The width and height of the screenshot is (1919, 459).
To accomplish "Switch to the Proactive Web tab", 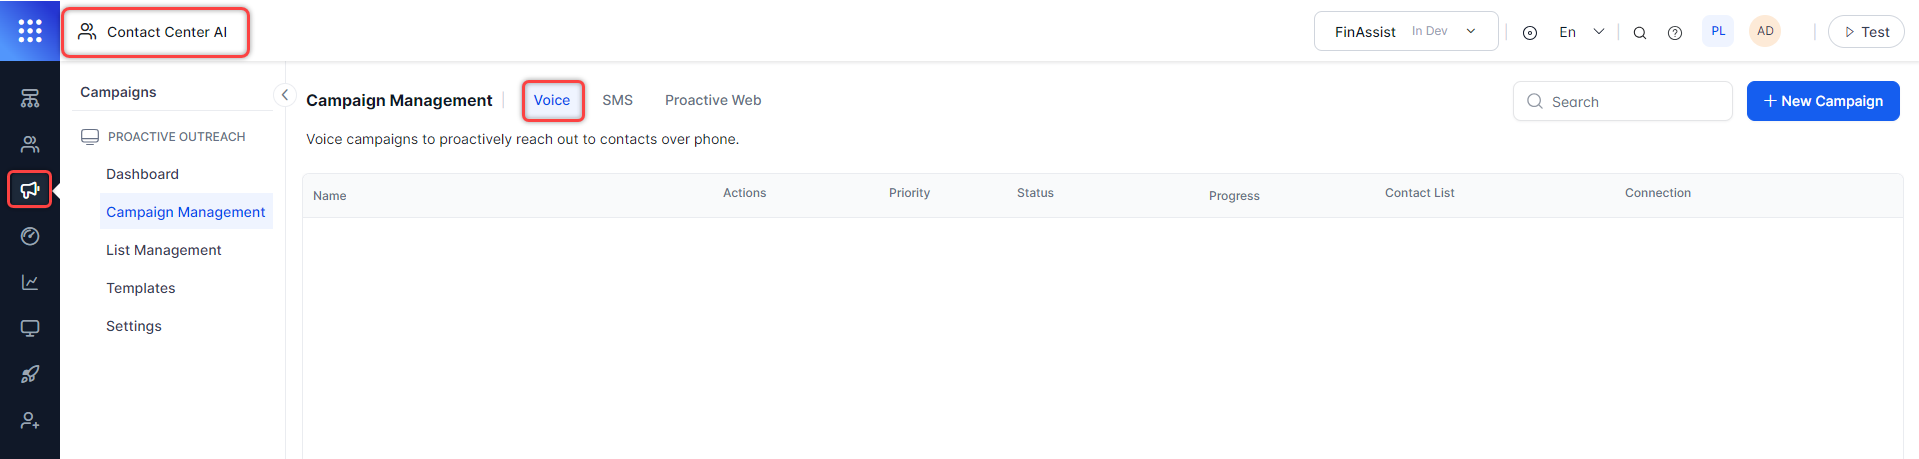I will pos(713,100).
